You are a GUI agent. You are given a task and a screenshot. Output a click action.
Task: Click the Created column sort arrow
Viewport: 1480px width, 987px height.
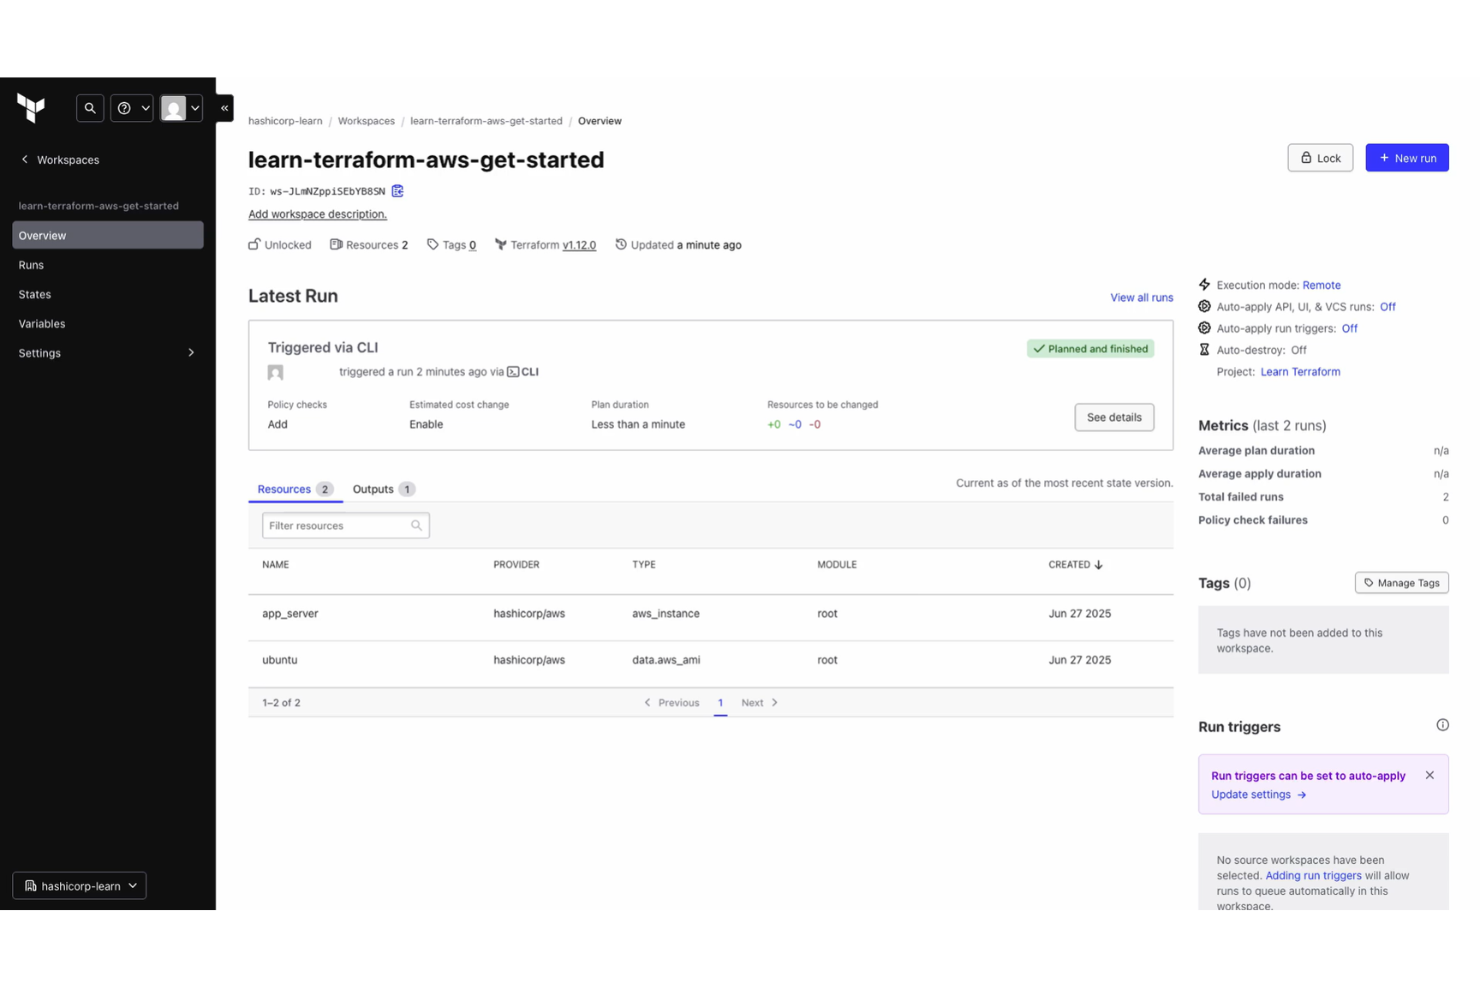click(x=1100, y=564)
